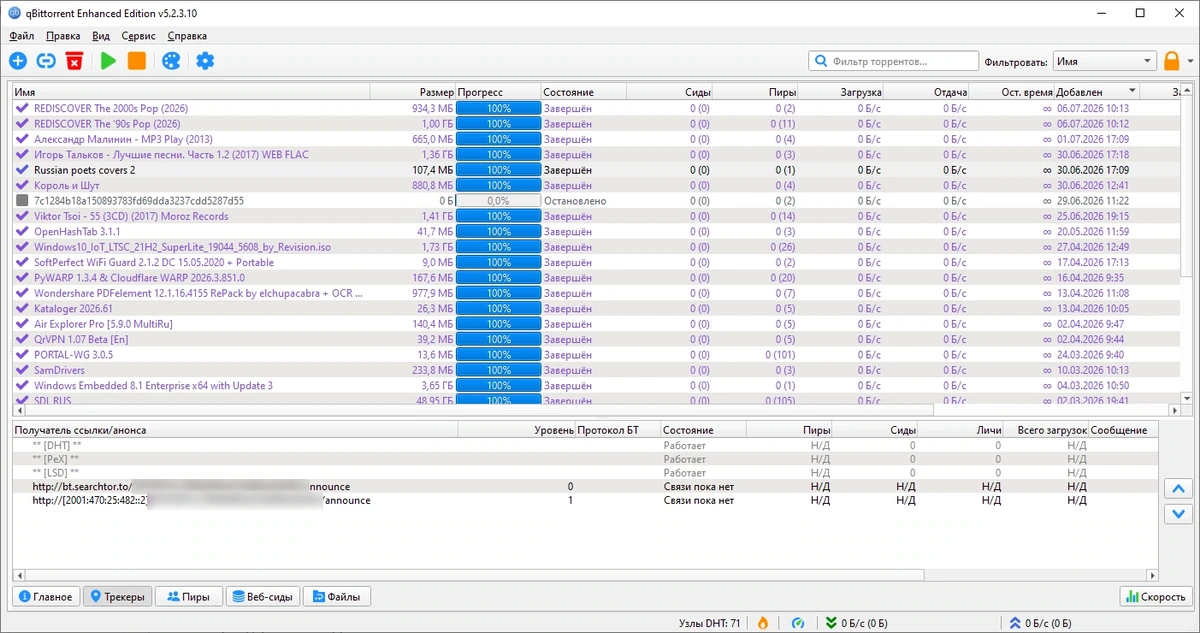Move the tracker down with the arrow button
This screenshot has width=1200, height=633.
point(1180,513)
